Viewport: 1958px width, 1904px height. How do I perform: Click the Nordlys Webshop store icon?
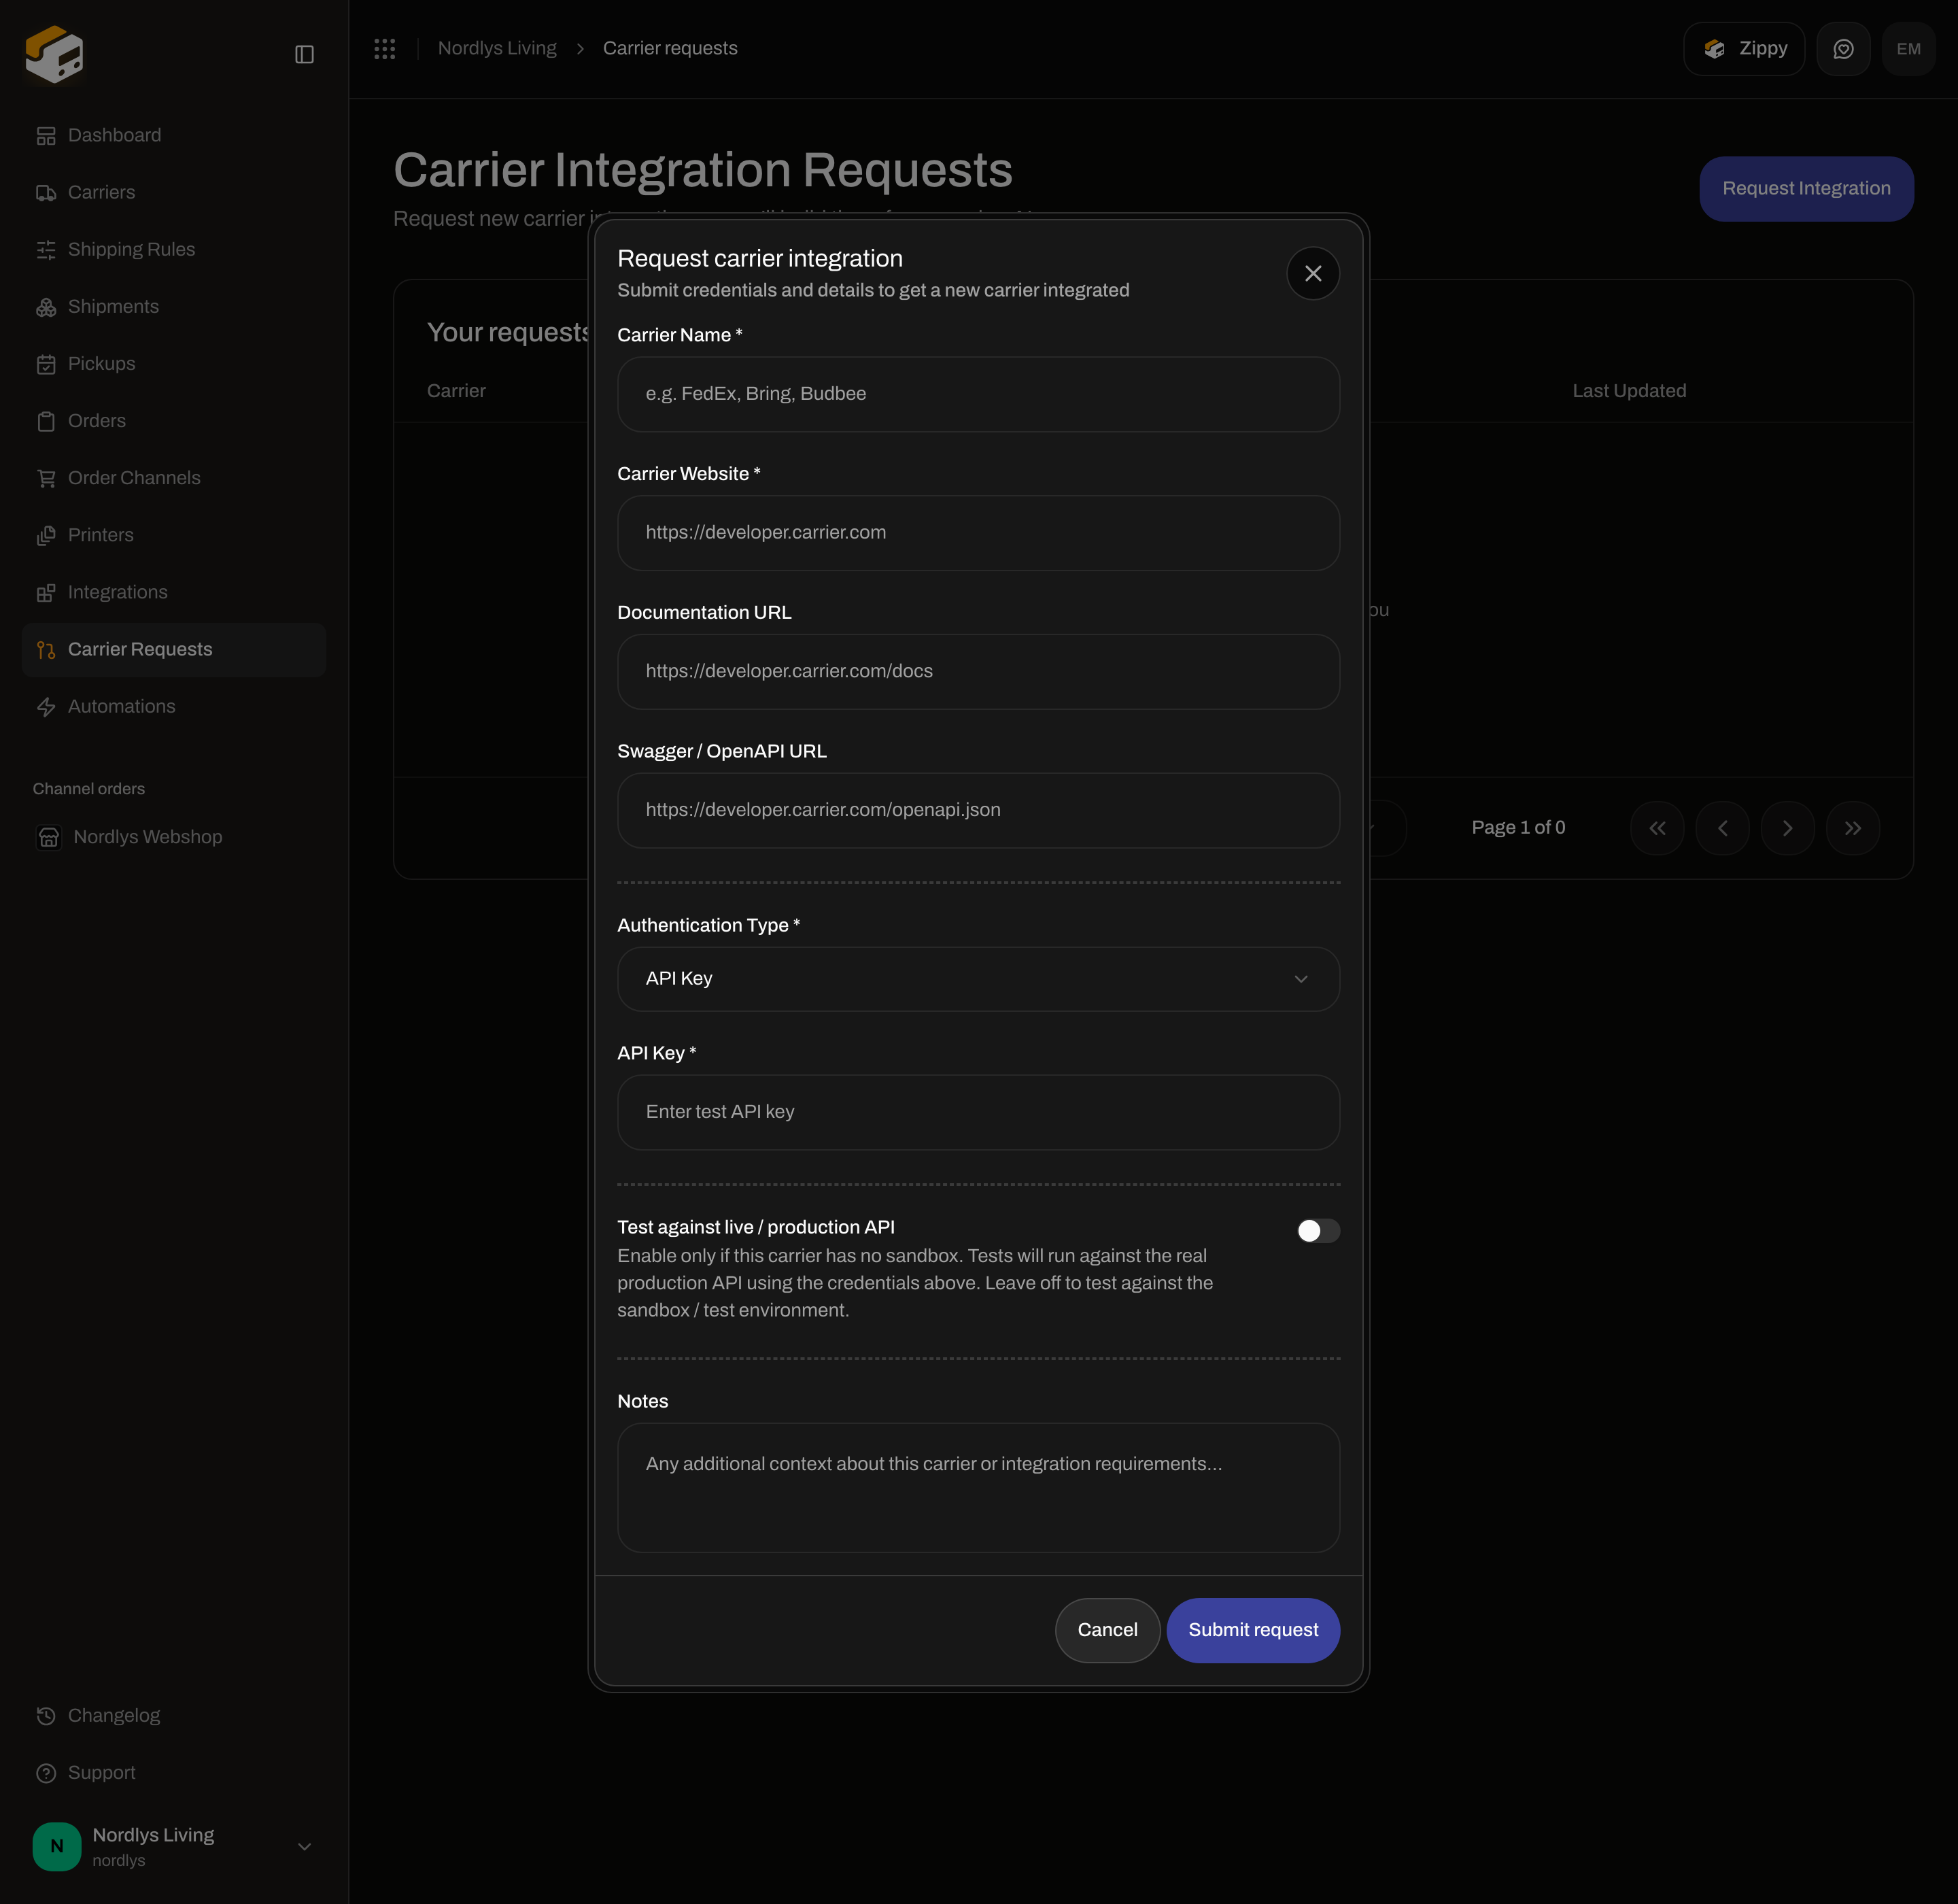49,837
